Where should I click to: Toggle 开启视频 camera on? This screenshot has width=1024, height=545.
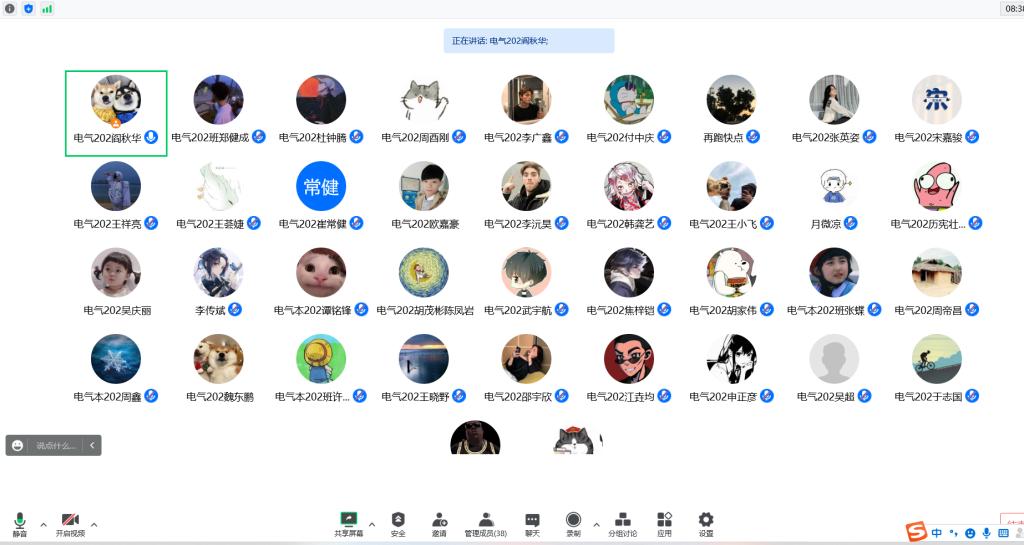(70, 523)
